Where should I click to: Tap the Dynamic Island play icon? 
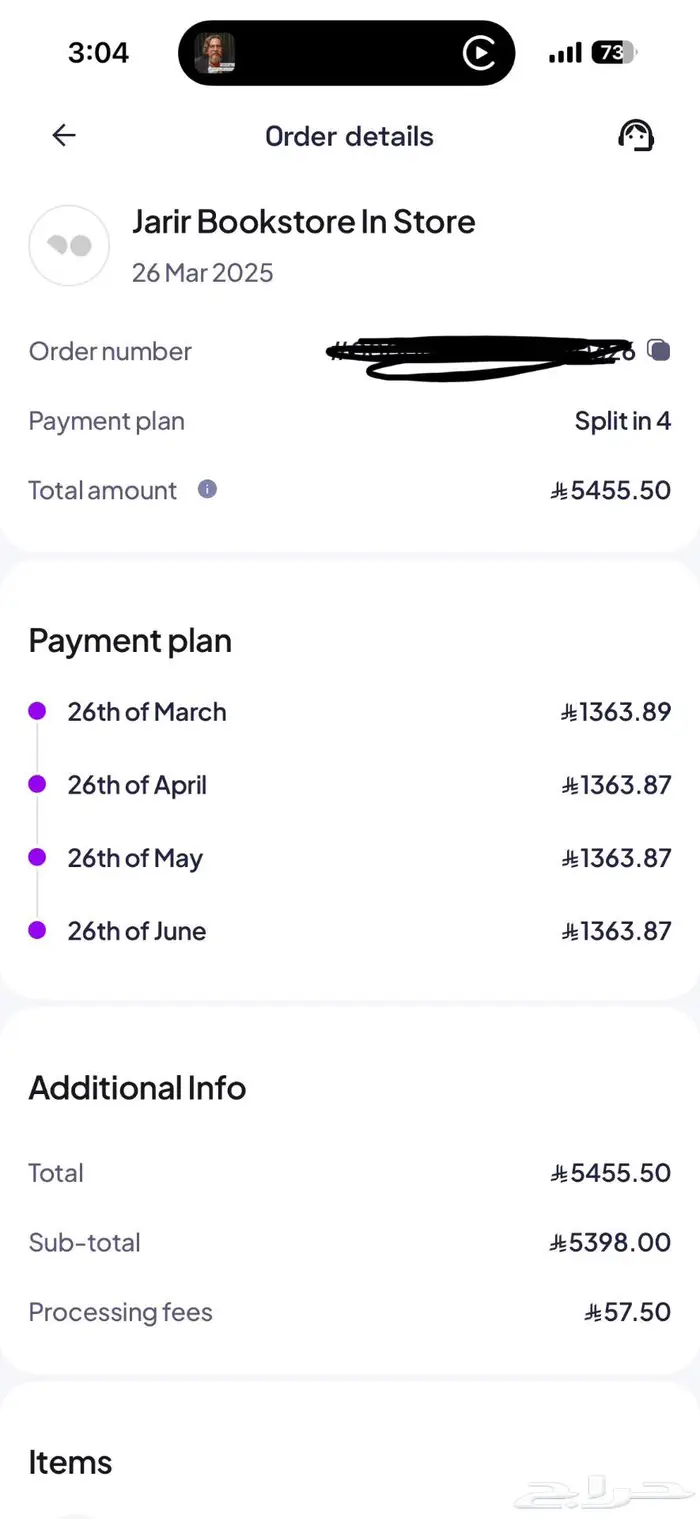point(479,53)
